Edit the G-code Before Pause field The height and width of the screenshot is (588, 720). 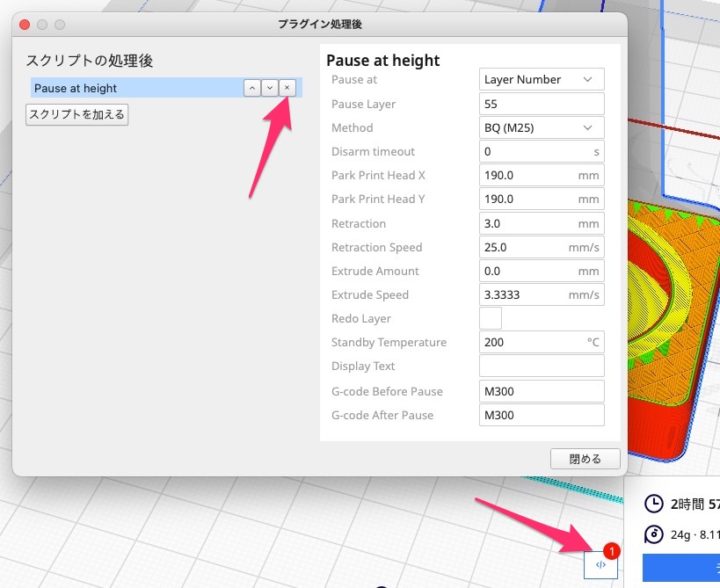[x=541, y=391]
